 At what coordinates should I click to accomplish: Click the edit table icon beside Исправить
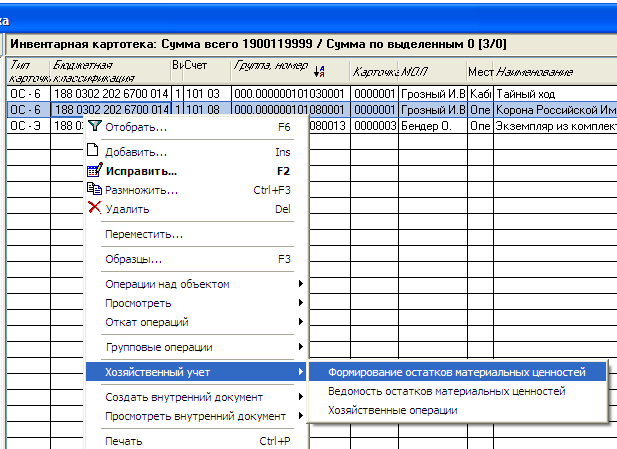click(95, 170)
